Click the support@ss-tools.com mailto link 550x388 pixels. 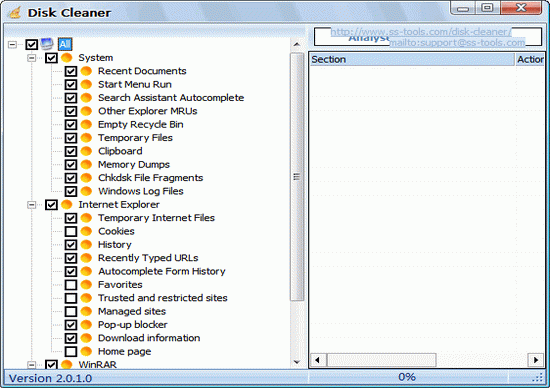457,42
